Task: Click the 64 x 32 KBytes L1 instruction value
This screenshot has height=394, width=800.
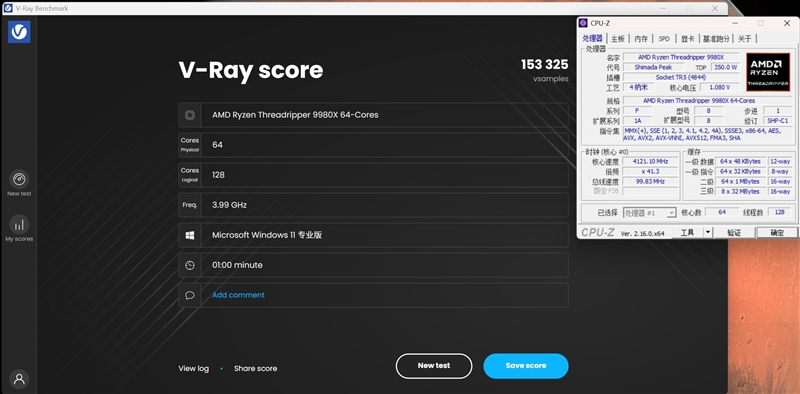Action: coord(740,171)
